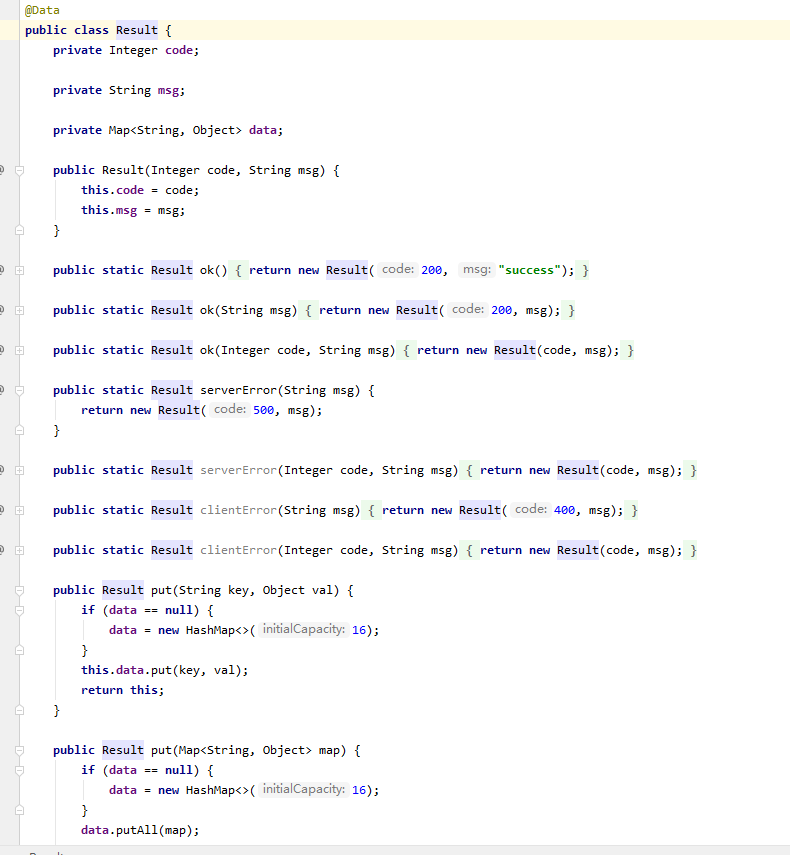Click Map<String, Object> type in field declaration

175,130
